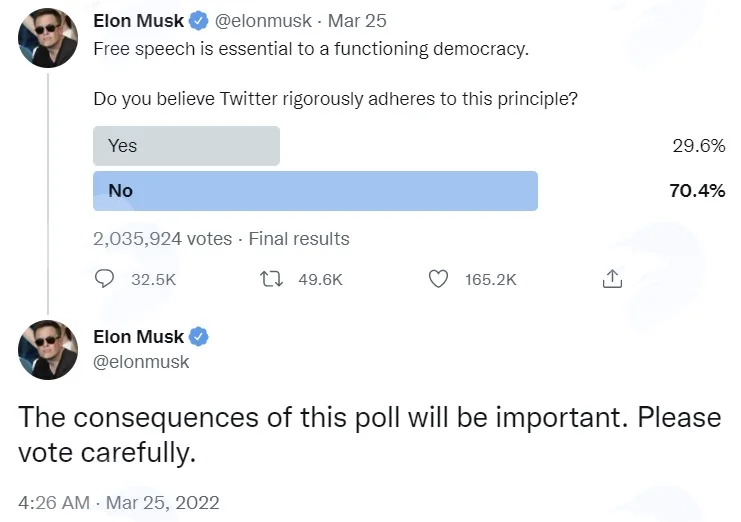The height and width of the screenshot is (522, 741).
Task: Click the retweet arrows icon
Action: click(272, 279)
